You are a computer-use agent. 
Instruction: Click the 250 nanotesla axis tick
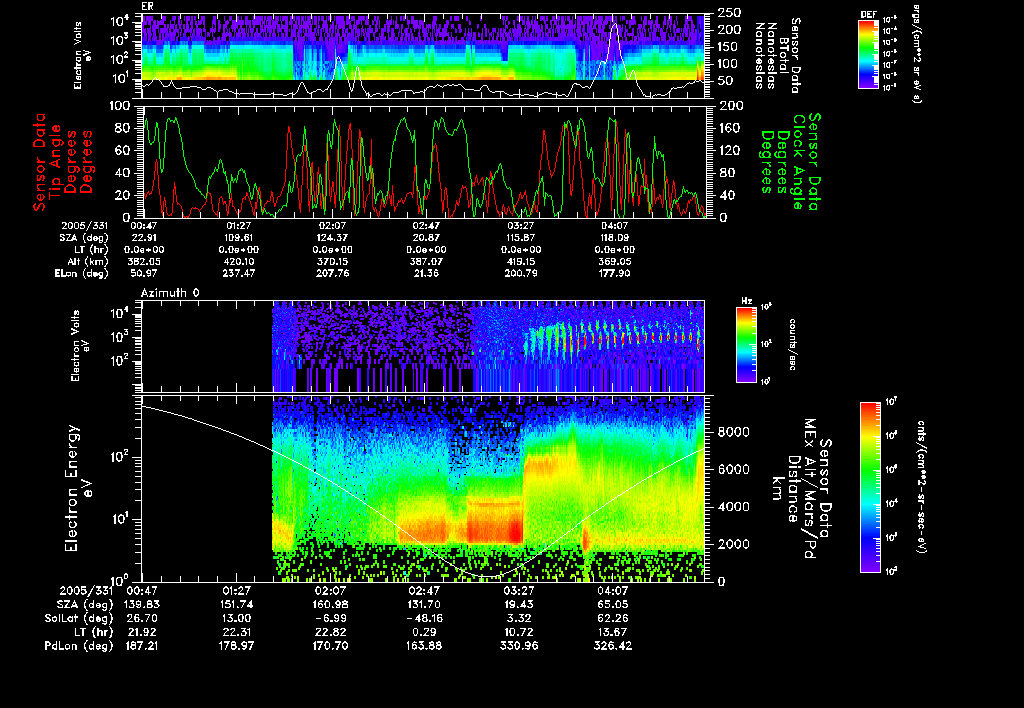(x=729, y=12)
